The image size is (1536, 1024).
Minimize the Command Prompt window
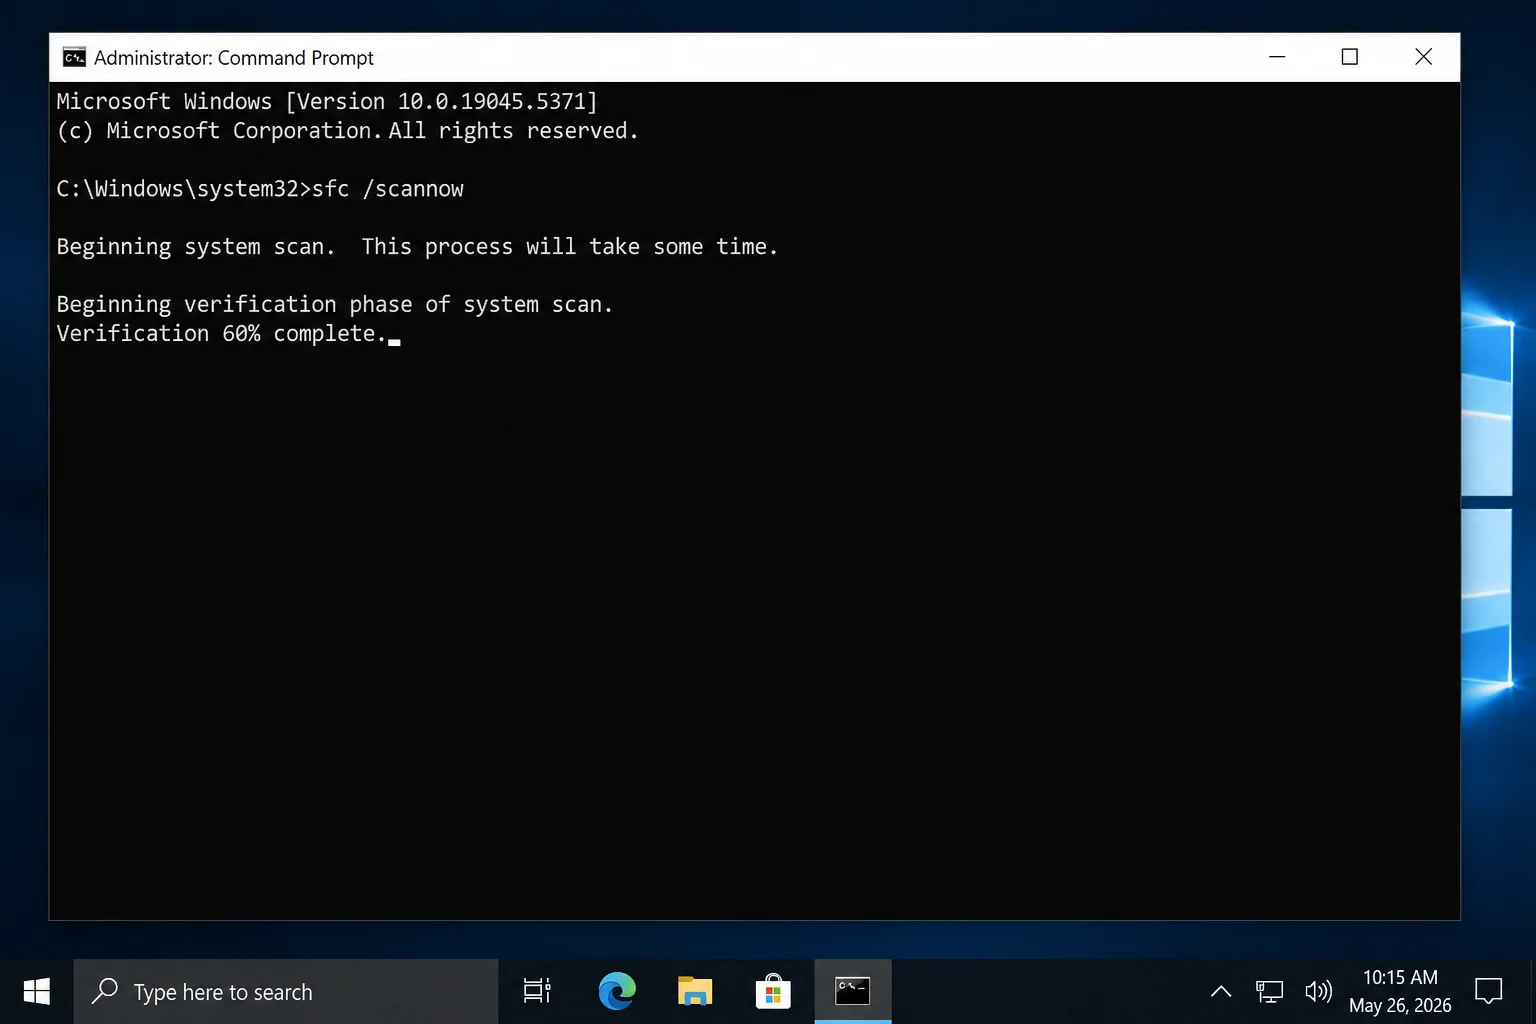coord(1277,57)
